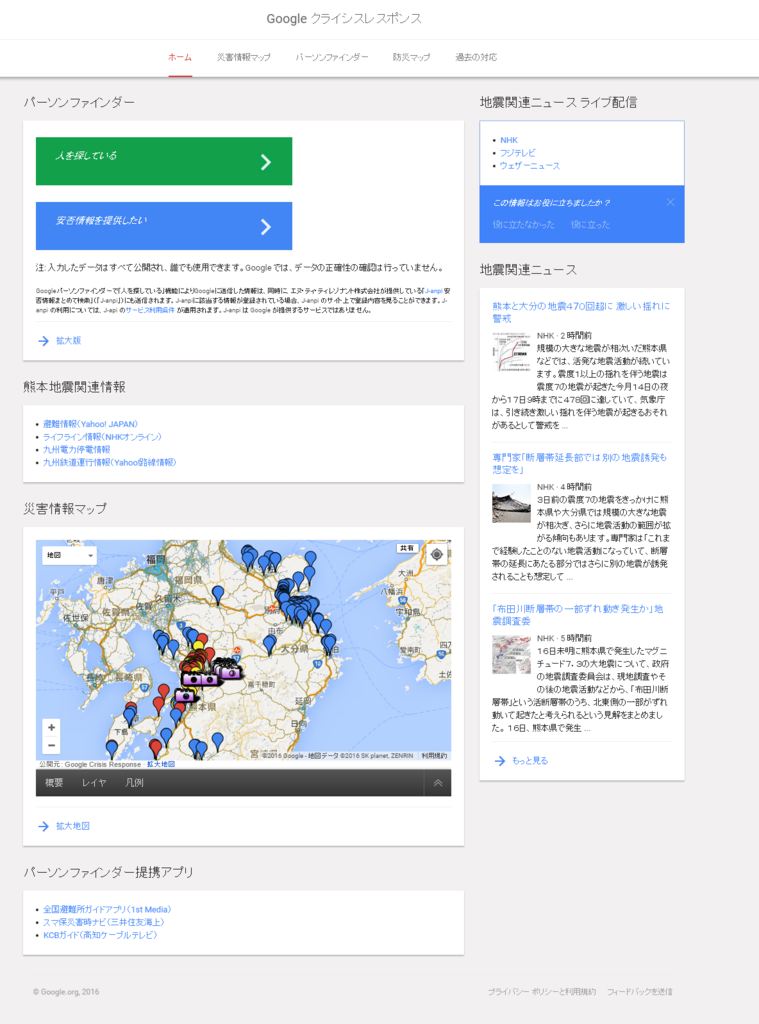Open the NHK live stream link
The width and height of the screenshot is (759, 1024).
coord(509,140)
